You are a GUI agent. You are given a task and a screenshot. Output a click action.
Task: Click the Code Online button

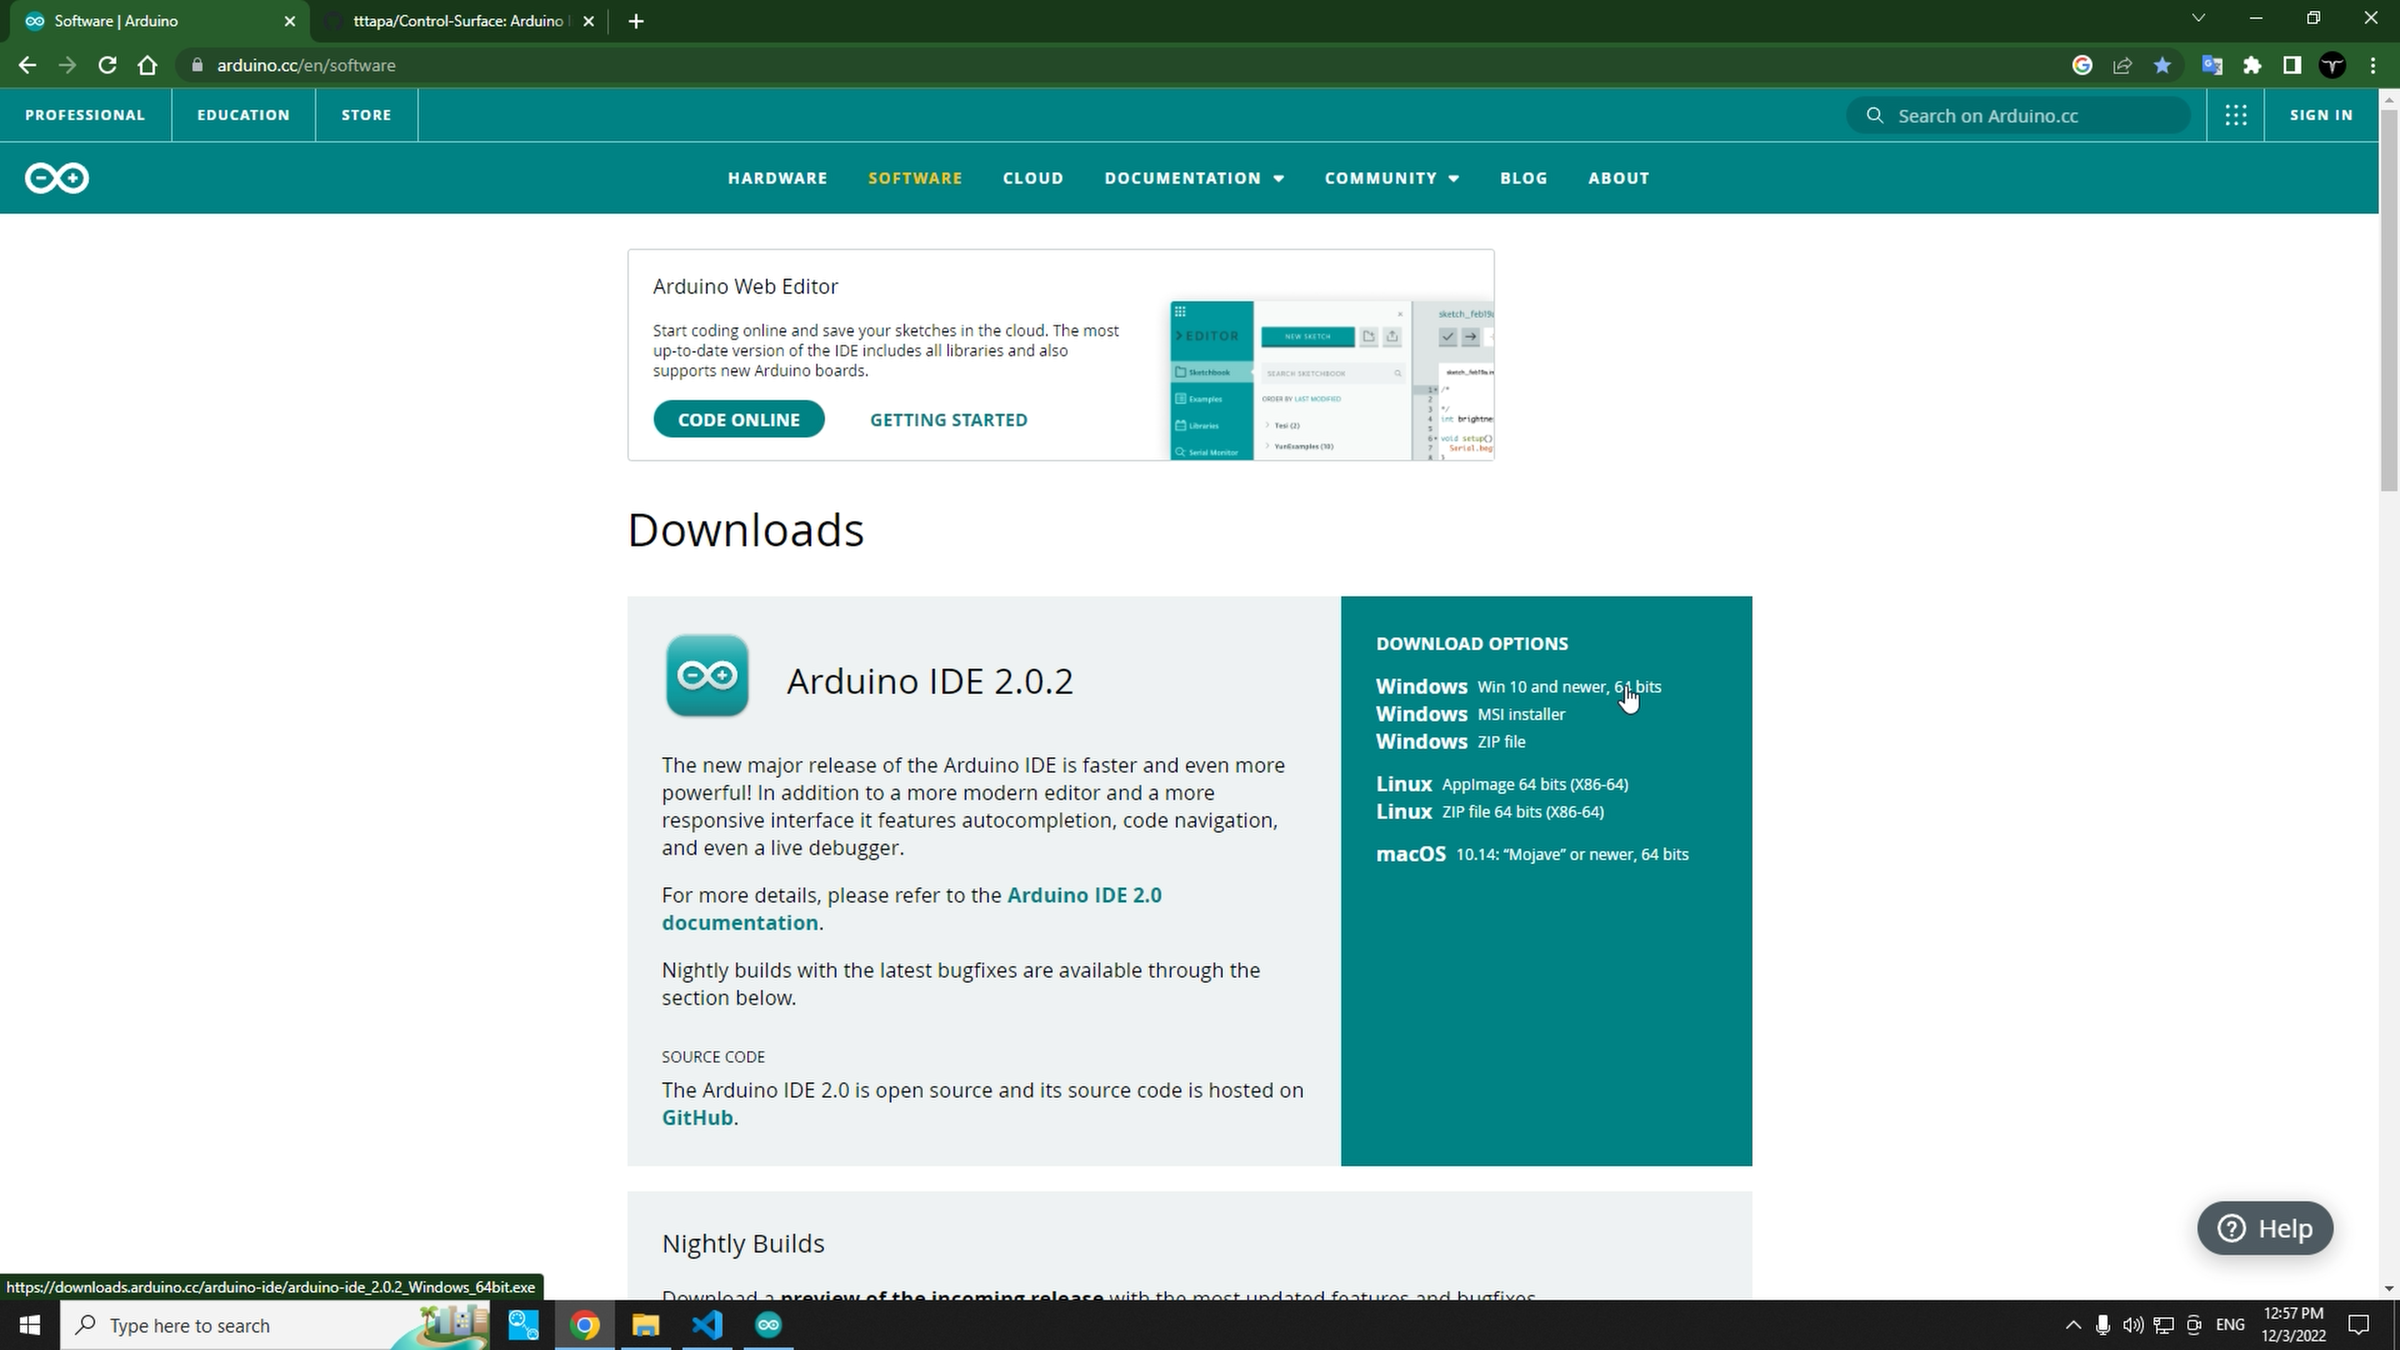pos(738,419)
